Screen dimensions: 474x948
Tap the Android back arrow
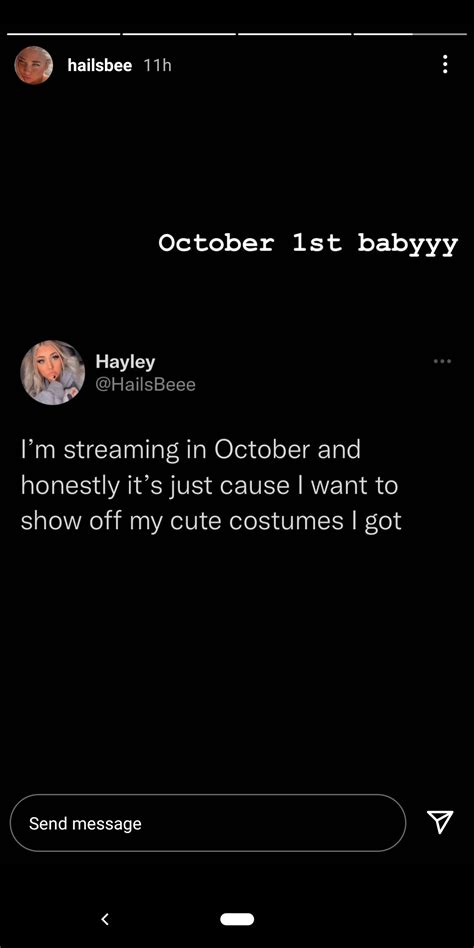[x=105, y=920]
